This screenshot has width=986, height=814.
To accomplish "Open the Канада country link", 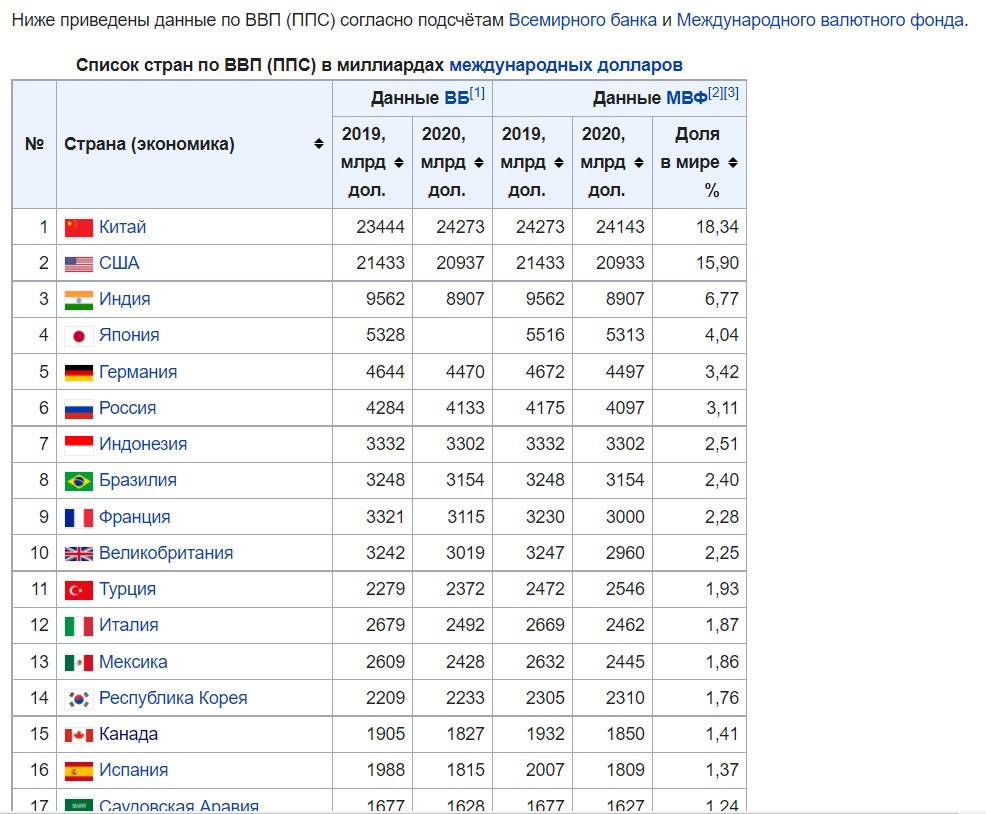I will (128, 734).
